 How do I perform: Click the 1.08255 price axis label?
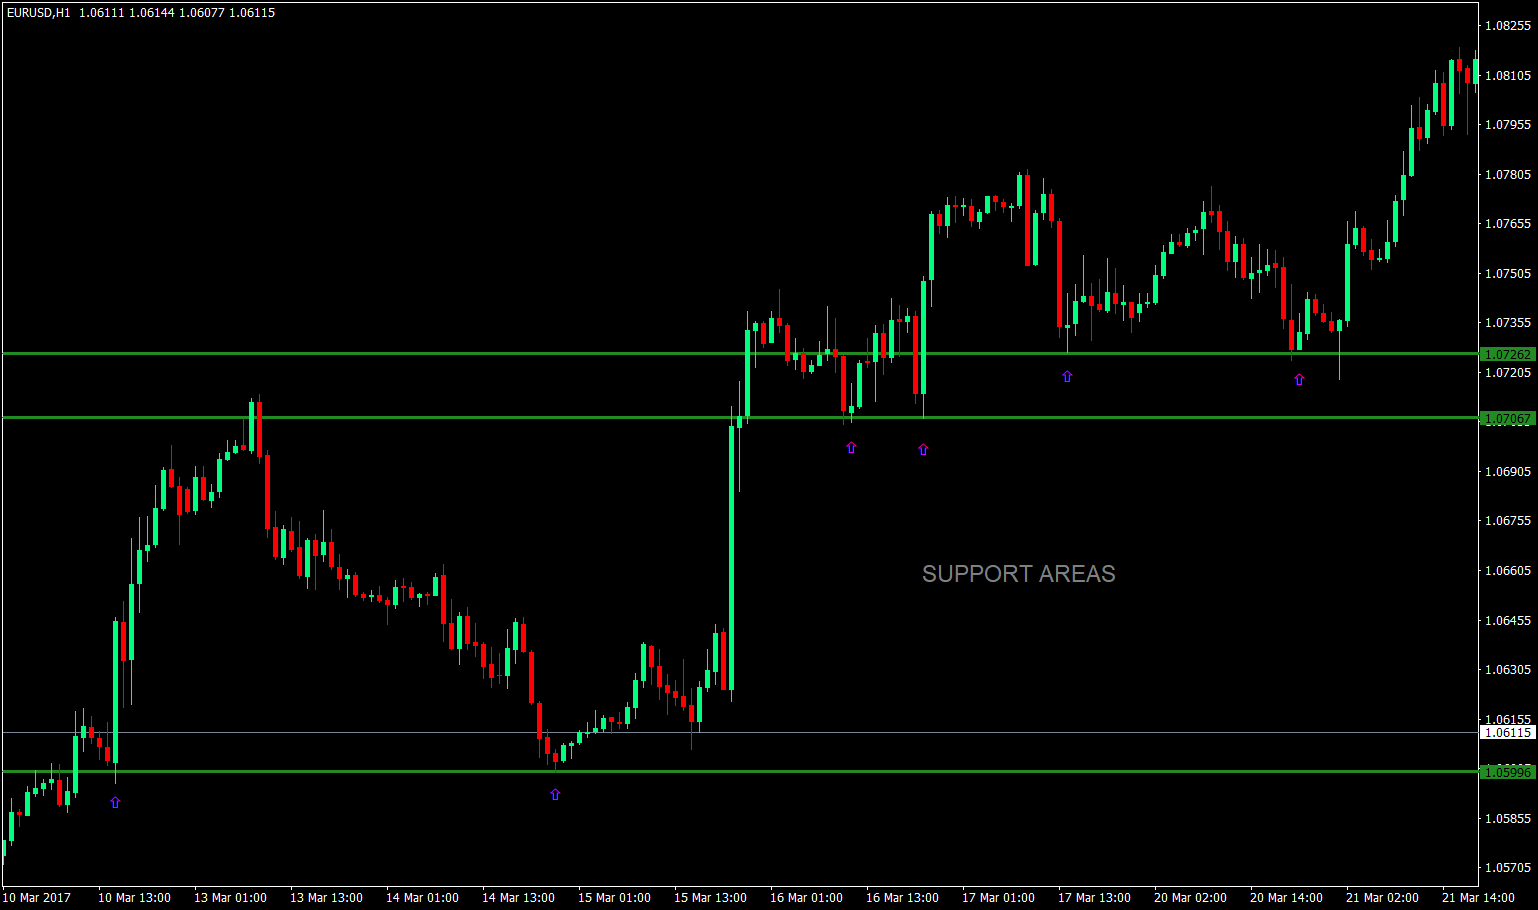point(1509,26)
